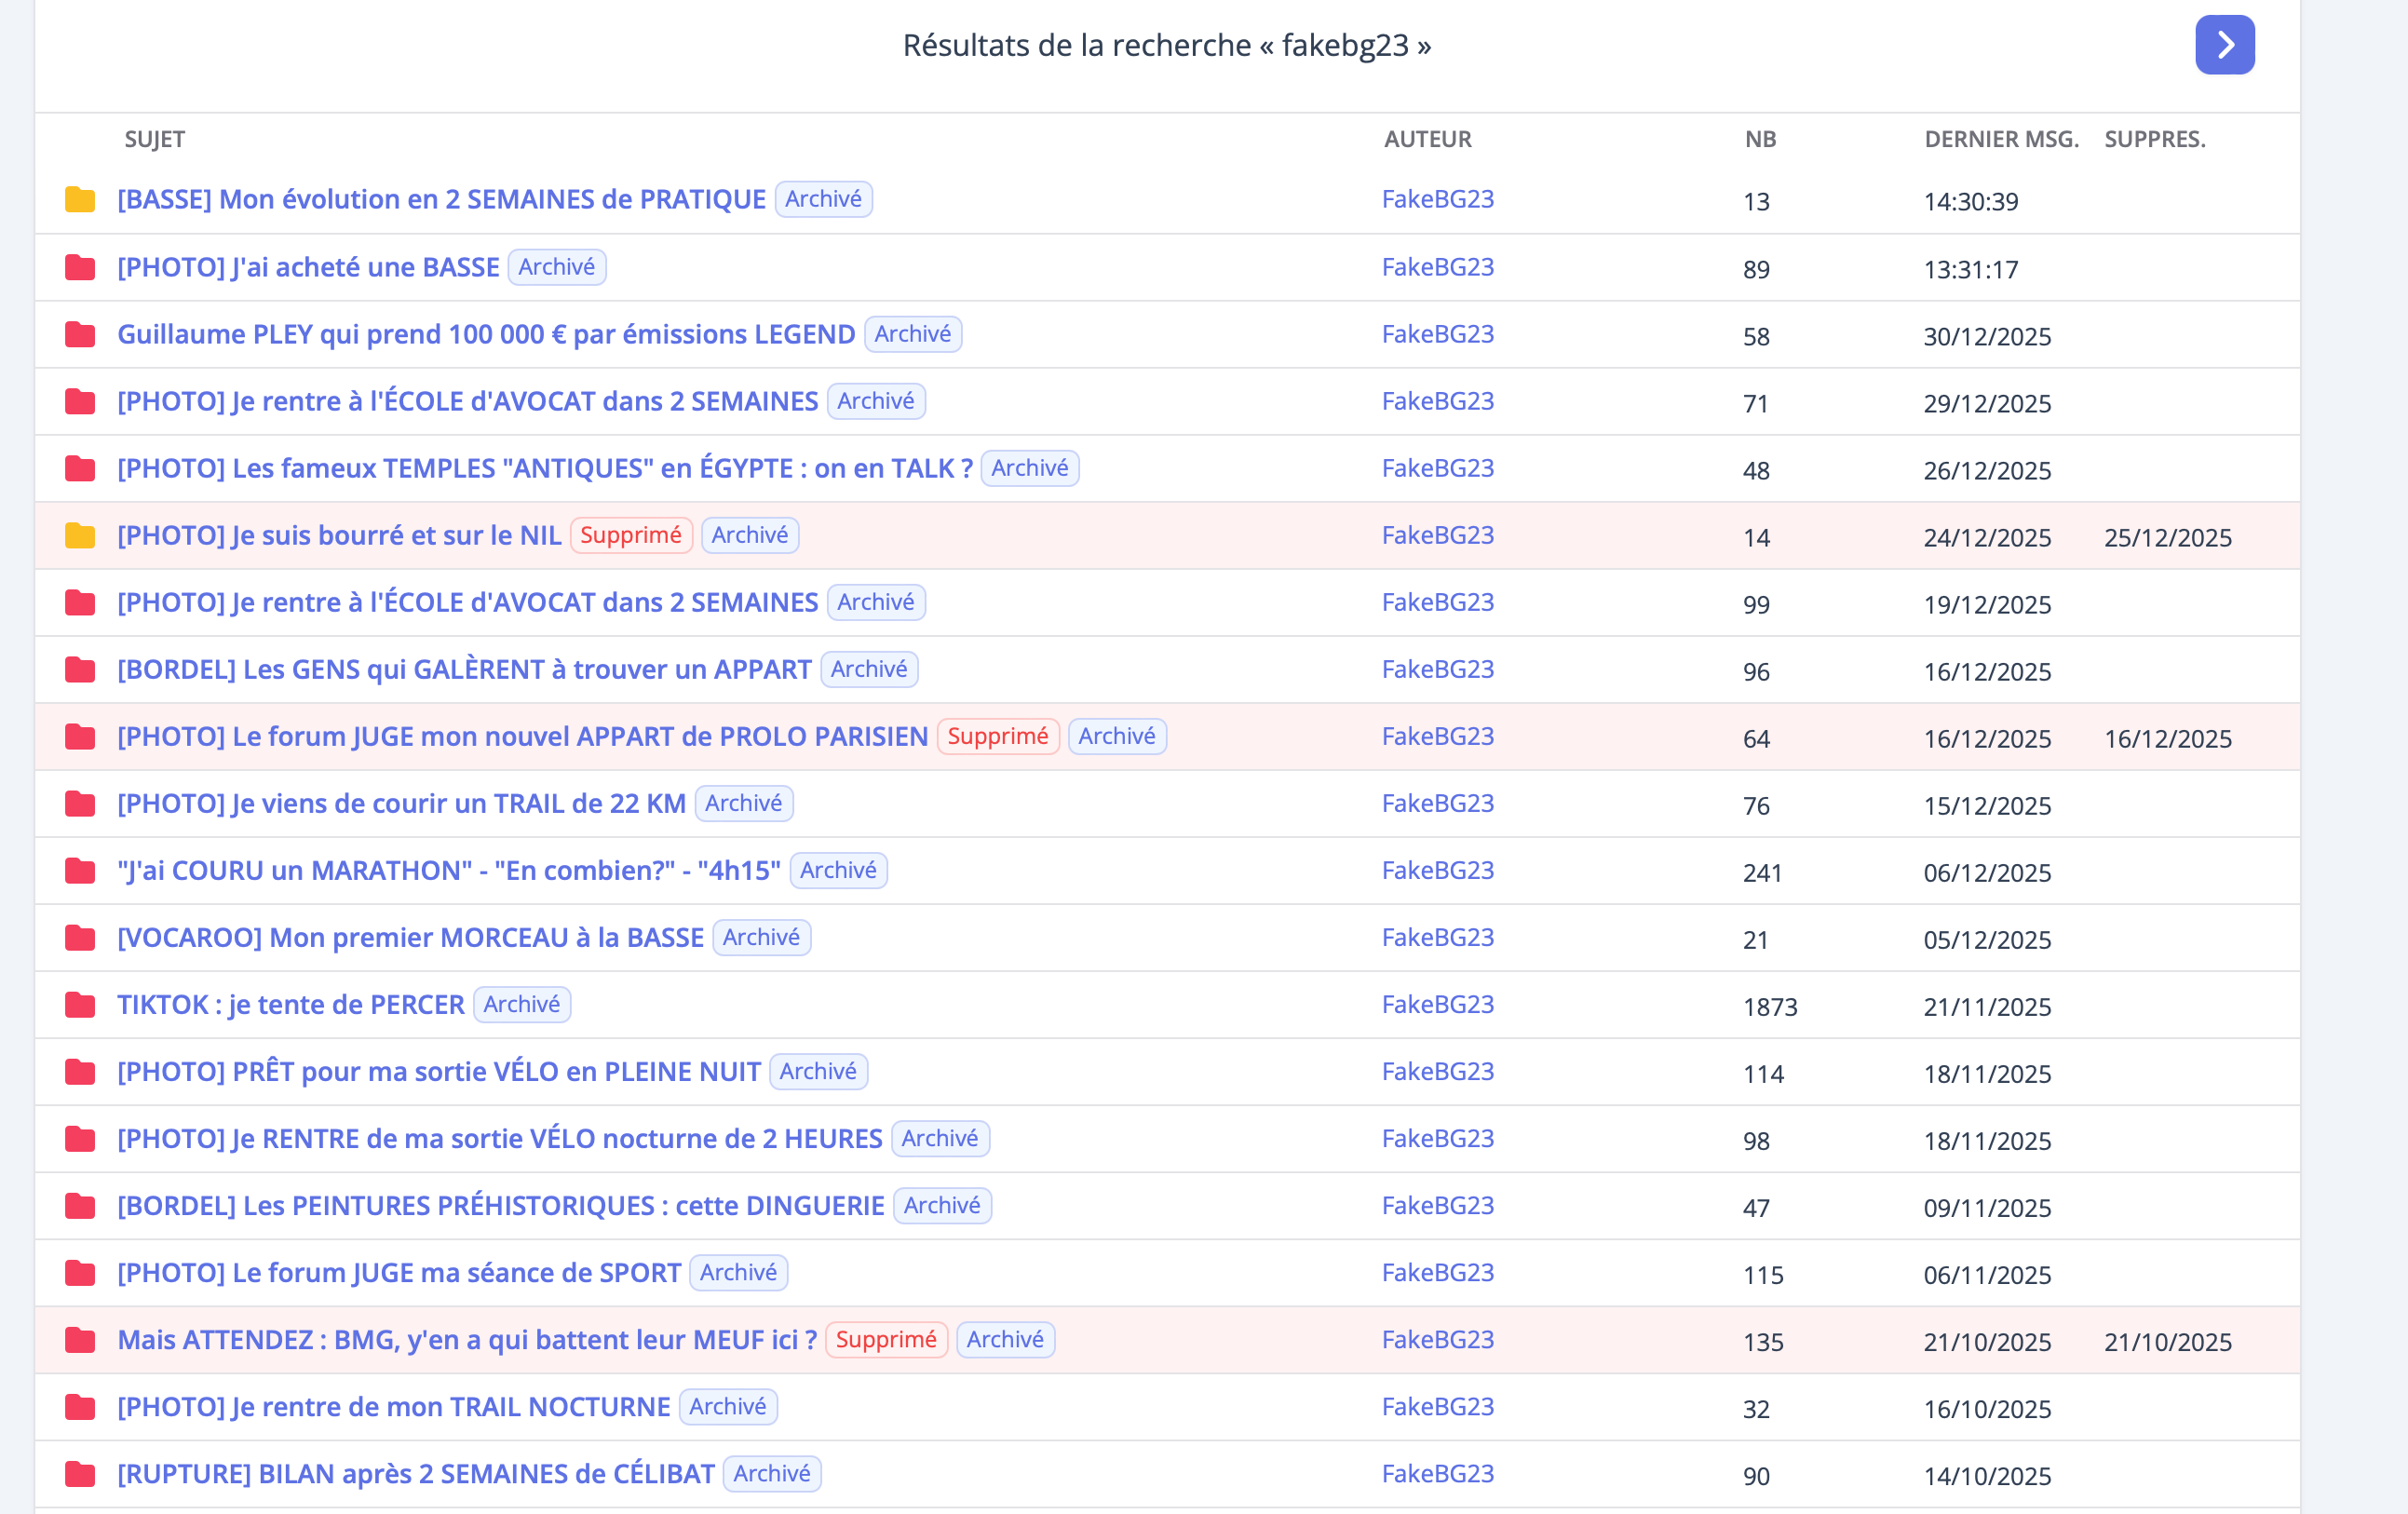Click yellow folder icon beside BASSE évolution topic
2408x1514 pixels.
tap(80, 200)
